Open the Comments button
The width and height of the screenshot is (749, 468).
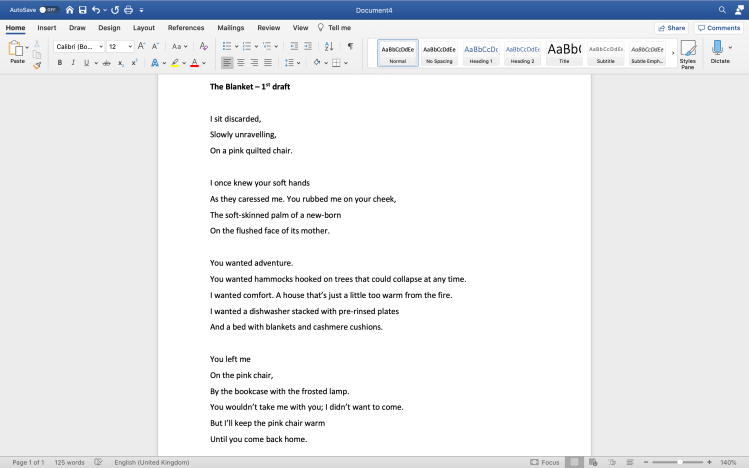click(719, 28)
